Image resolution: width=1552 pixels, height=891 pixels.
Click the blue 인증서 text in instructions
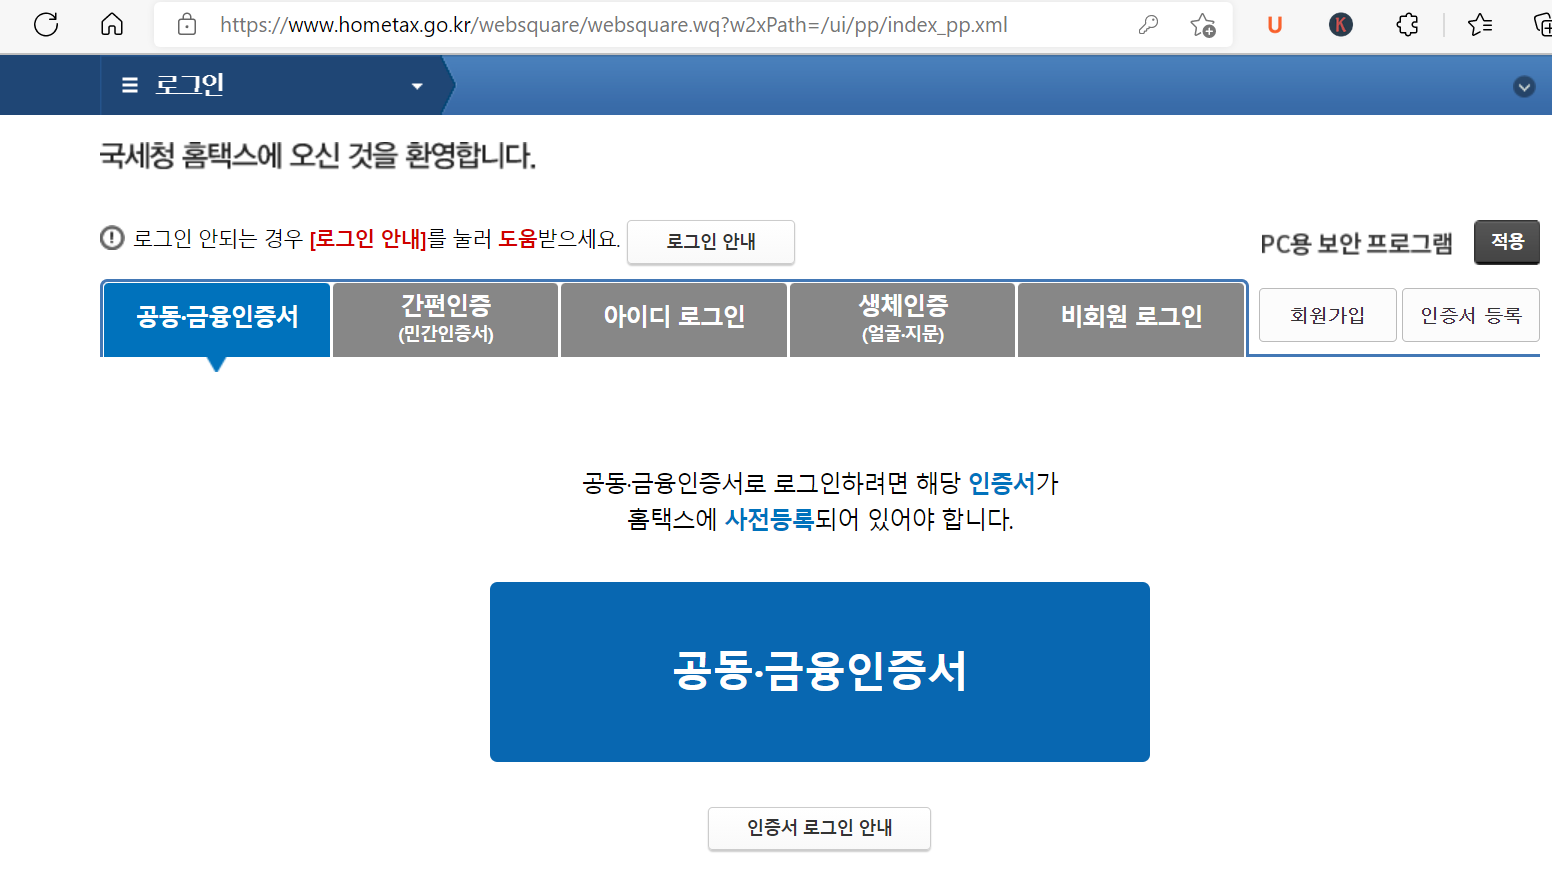coord(1001,483)
